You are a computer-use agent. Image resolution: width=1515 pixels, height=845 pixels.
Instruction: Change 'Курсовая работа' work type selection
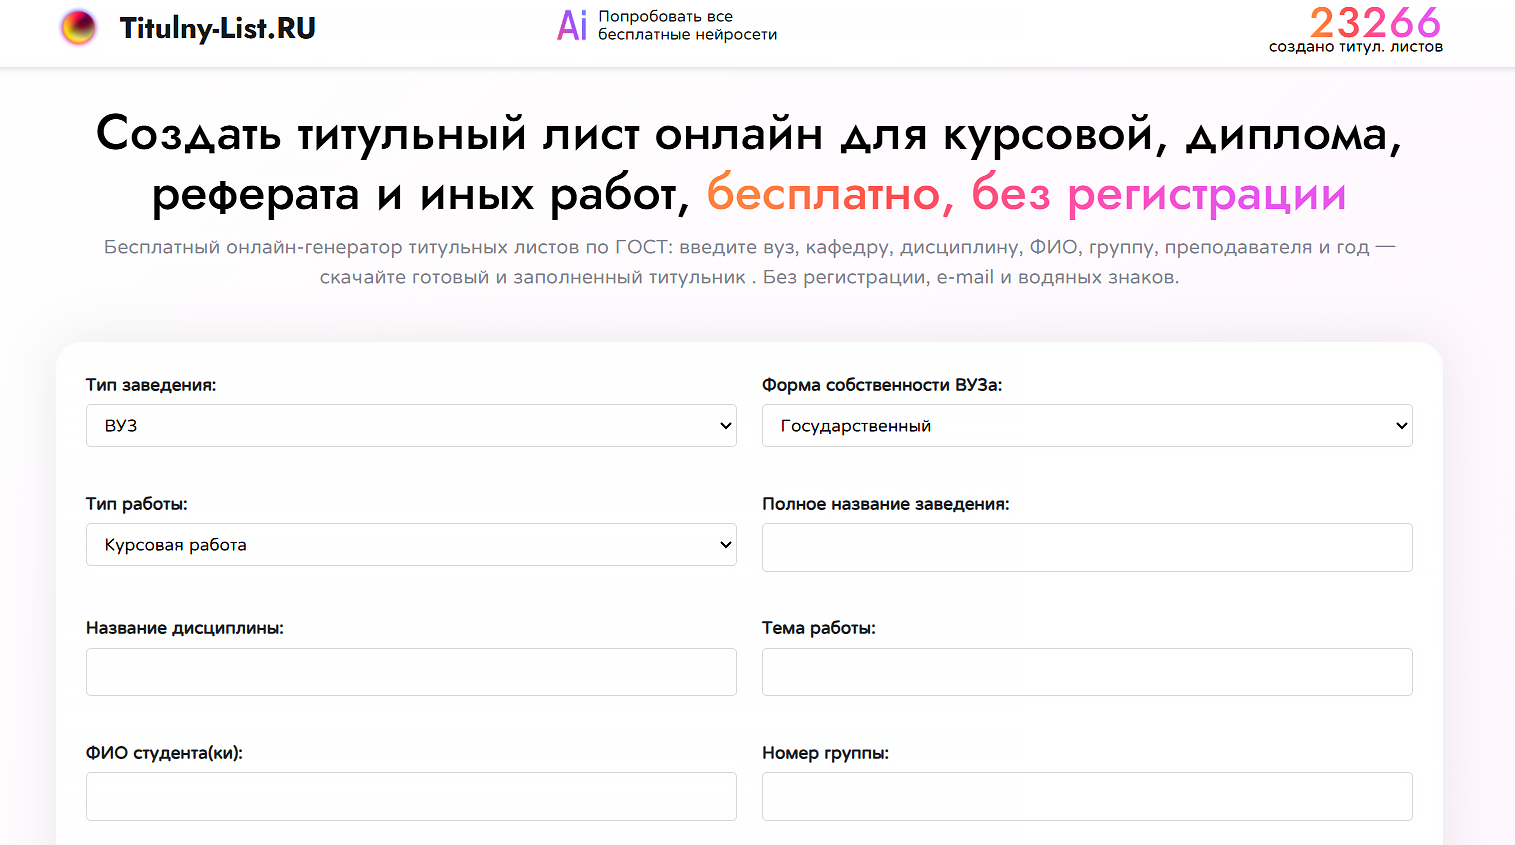pos(410,544)
